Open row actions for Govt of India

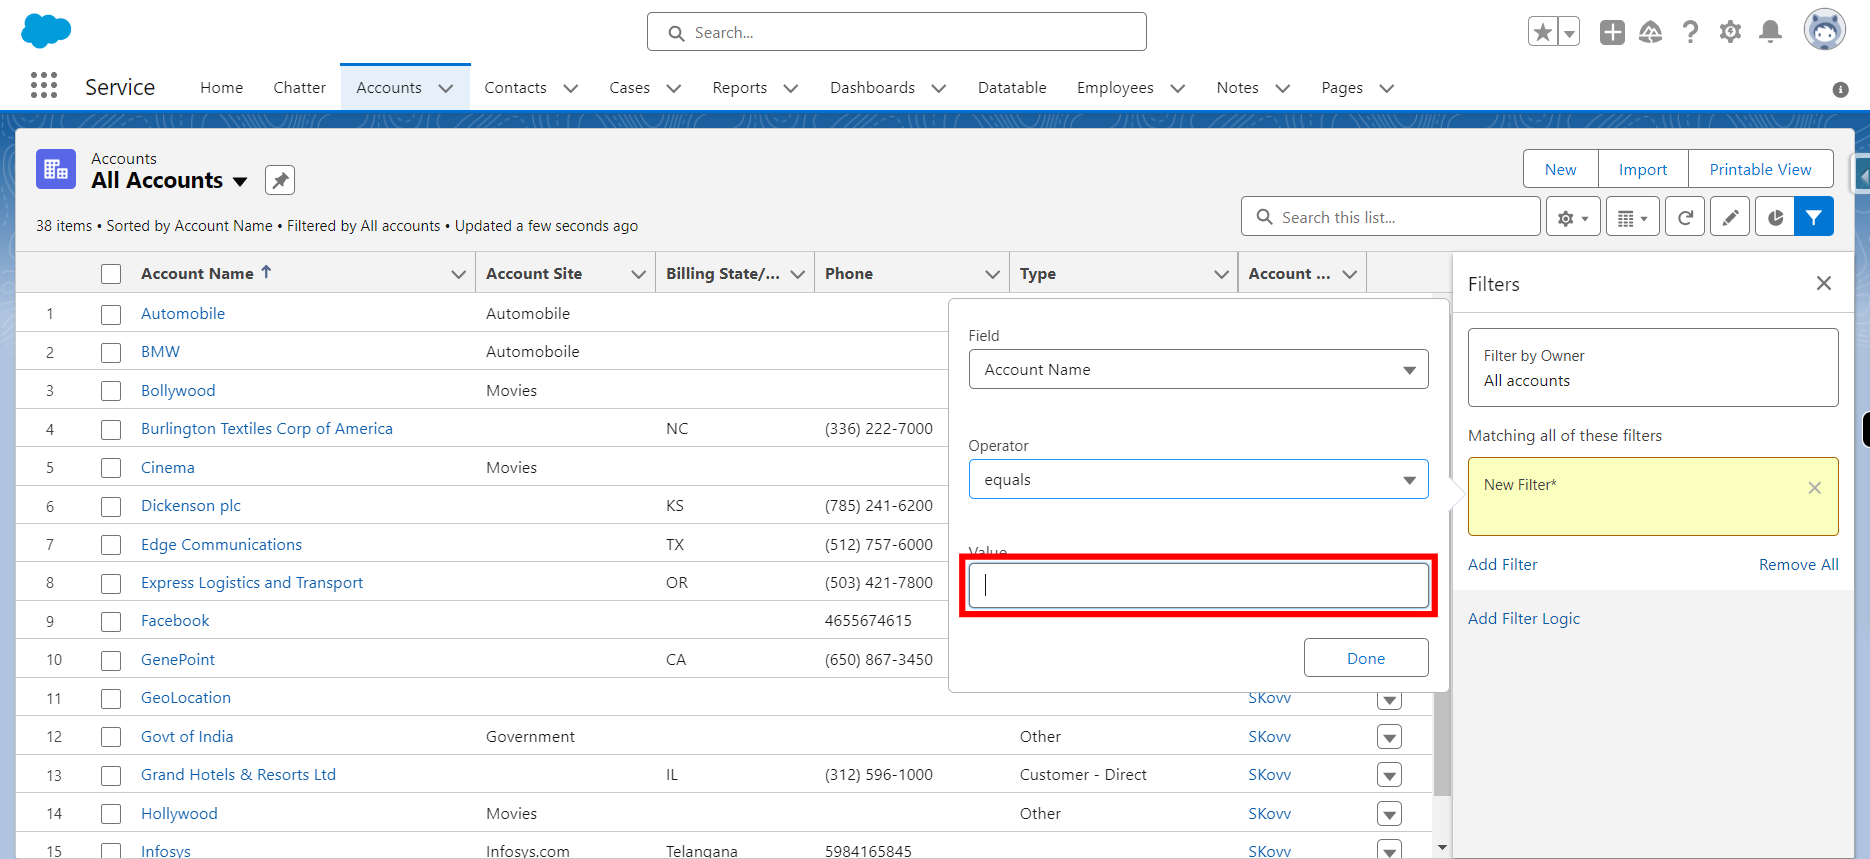point(1389,737)
